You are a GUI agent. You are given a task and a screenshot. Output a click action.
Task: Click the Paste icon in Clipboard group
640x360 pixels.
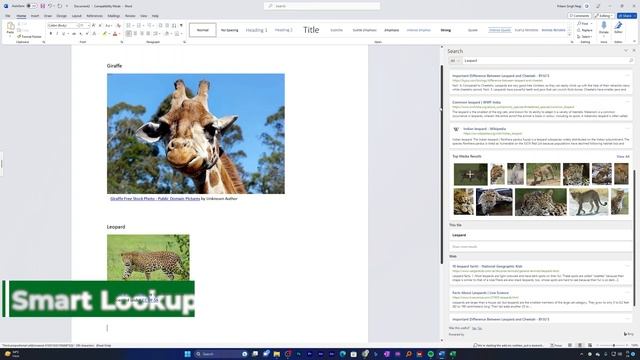10,28
